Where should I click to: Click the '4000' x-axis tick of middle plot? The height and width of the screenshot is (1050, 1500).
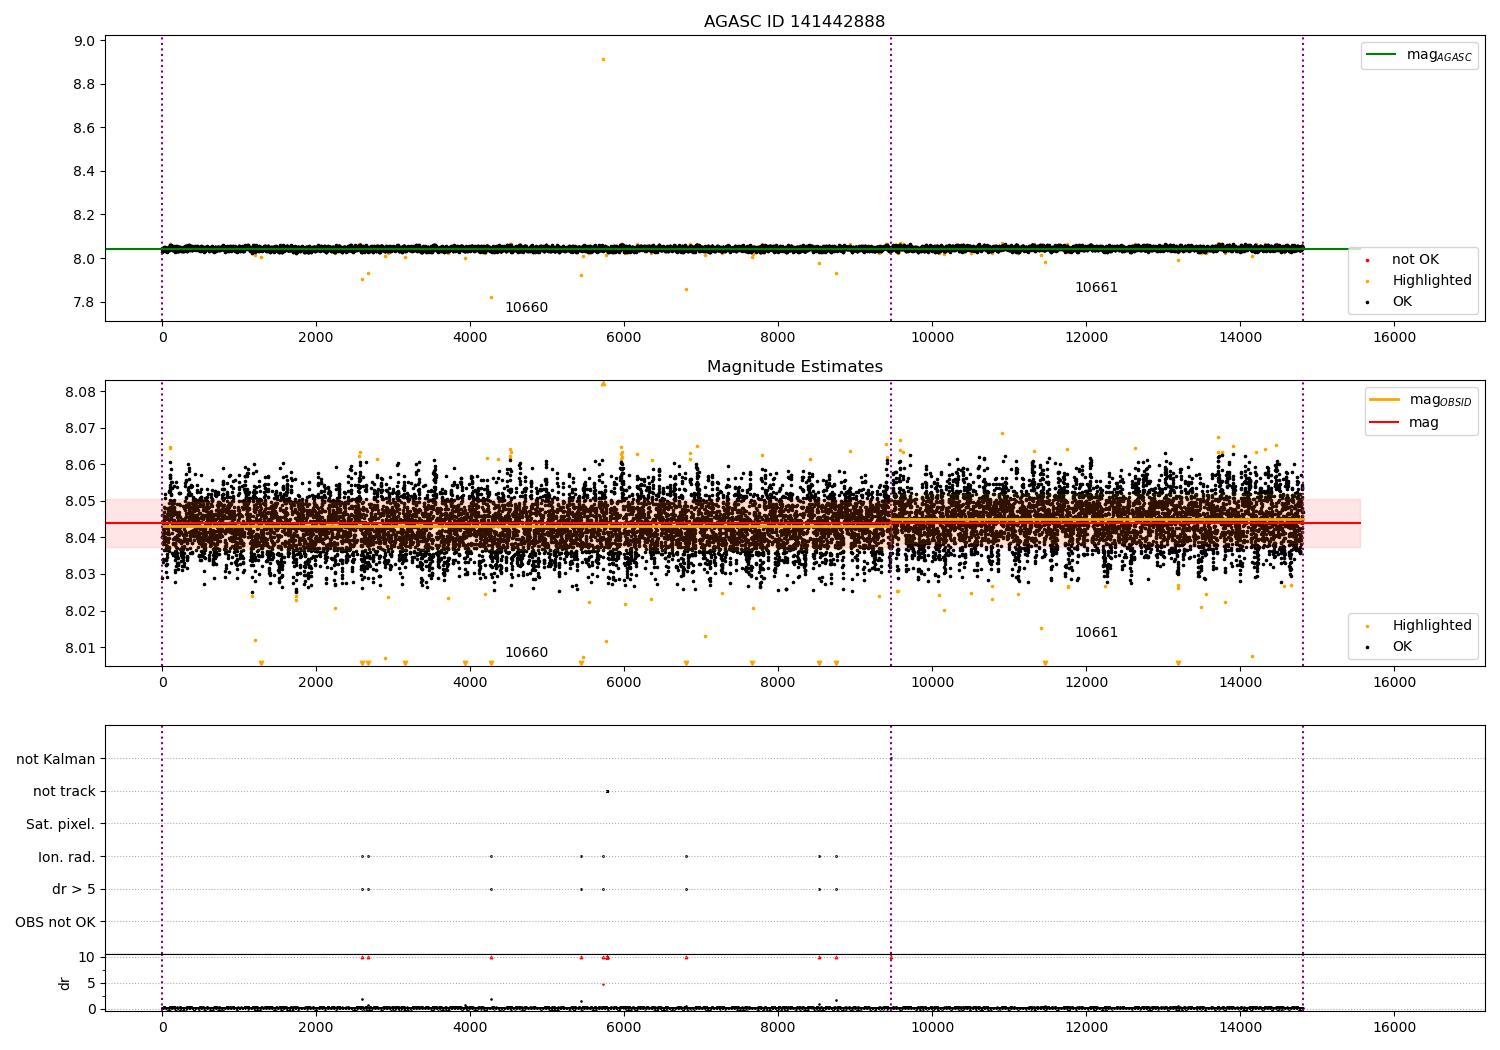point(470,683)
